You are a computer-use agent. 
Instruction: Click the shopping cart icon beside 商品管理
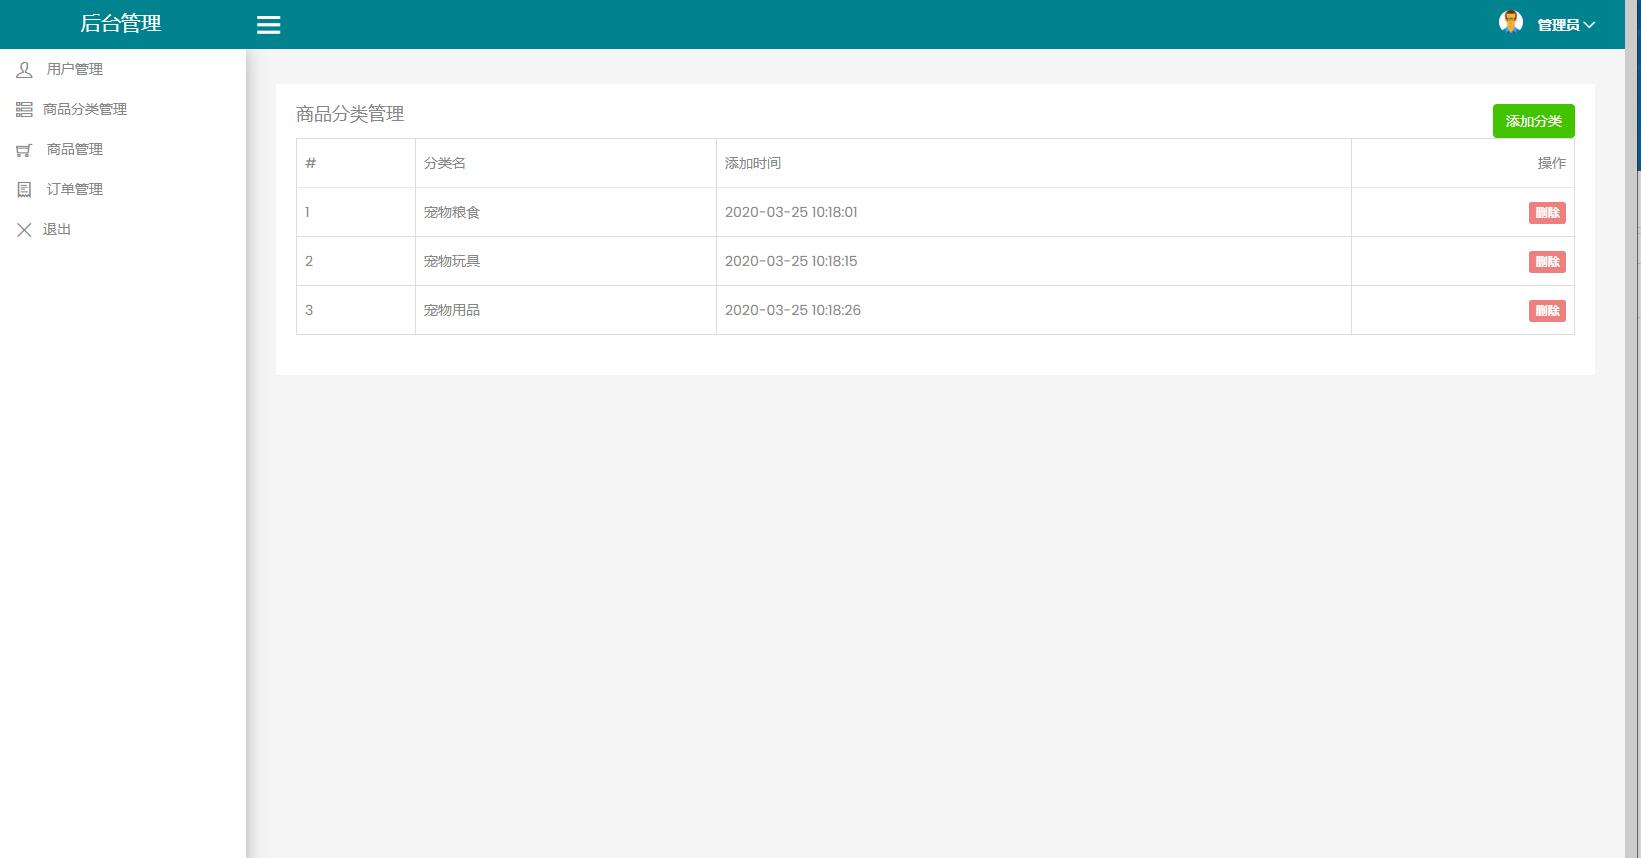24,150
